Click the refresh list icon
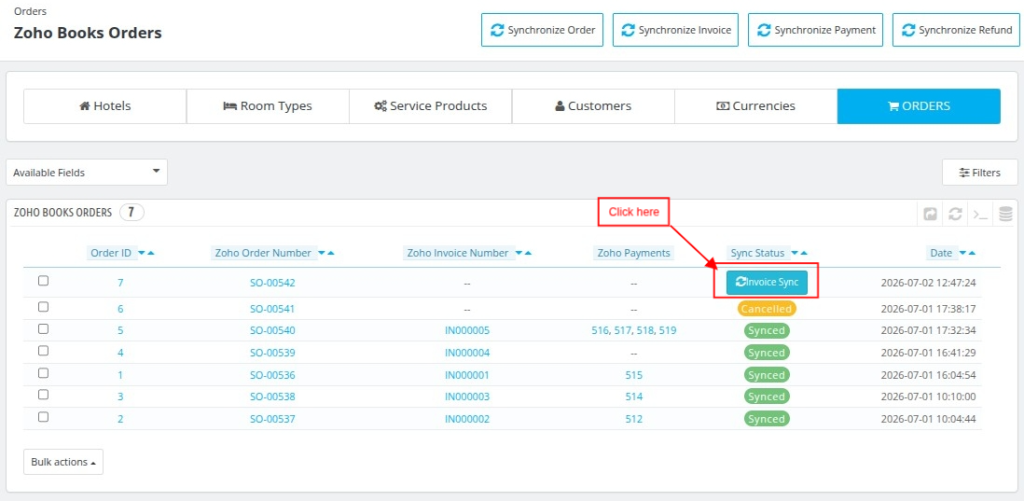Image resolution: width=1024 pixels, height=501 pixels. [955, 214]
